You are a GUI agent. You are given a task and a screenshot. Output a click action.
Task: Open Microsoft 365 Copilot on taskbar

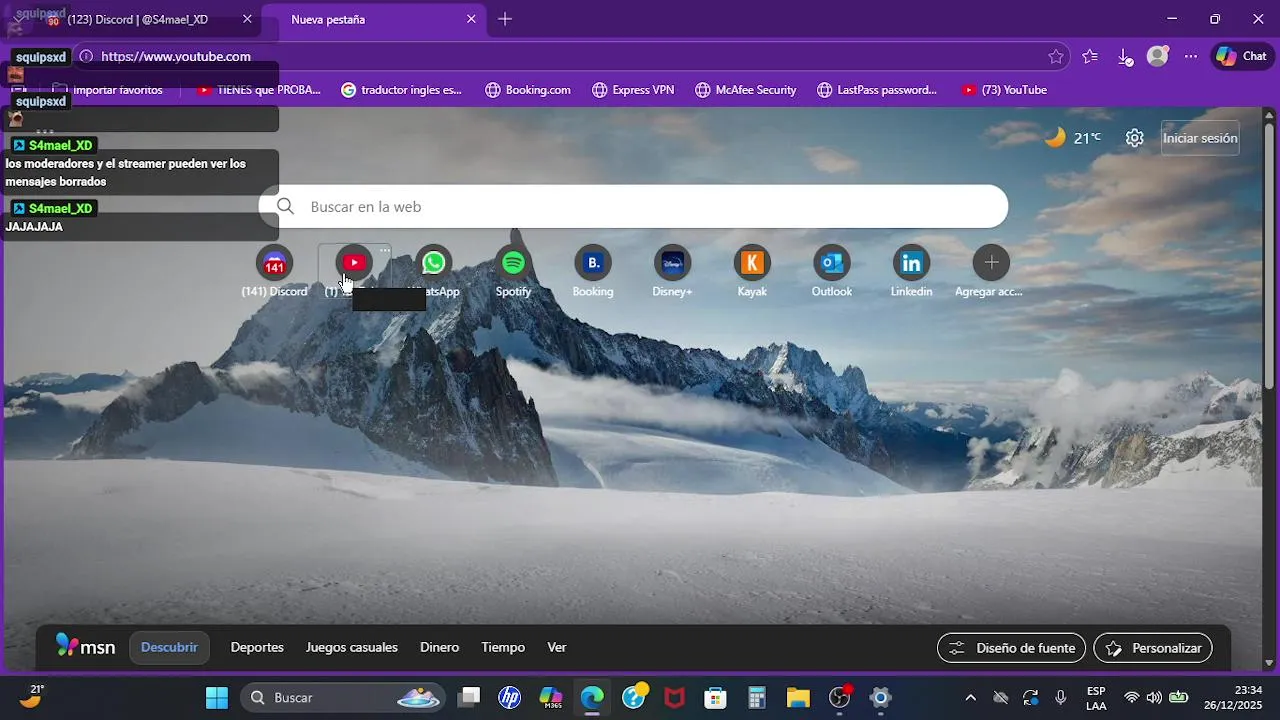(551, 697)
